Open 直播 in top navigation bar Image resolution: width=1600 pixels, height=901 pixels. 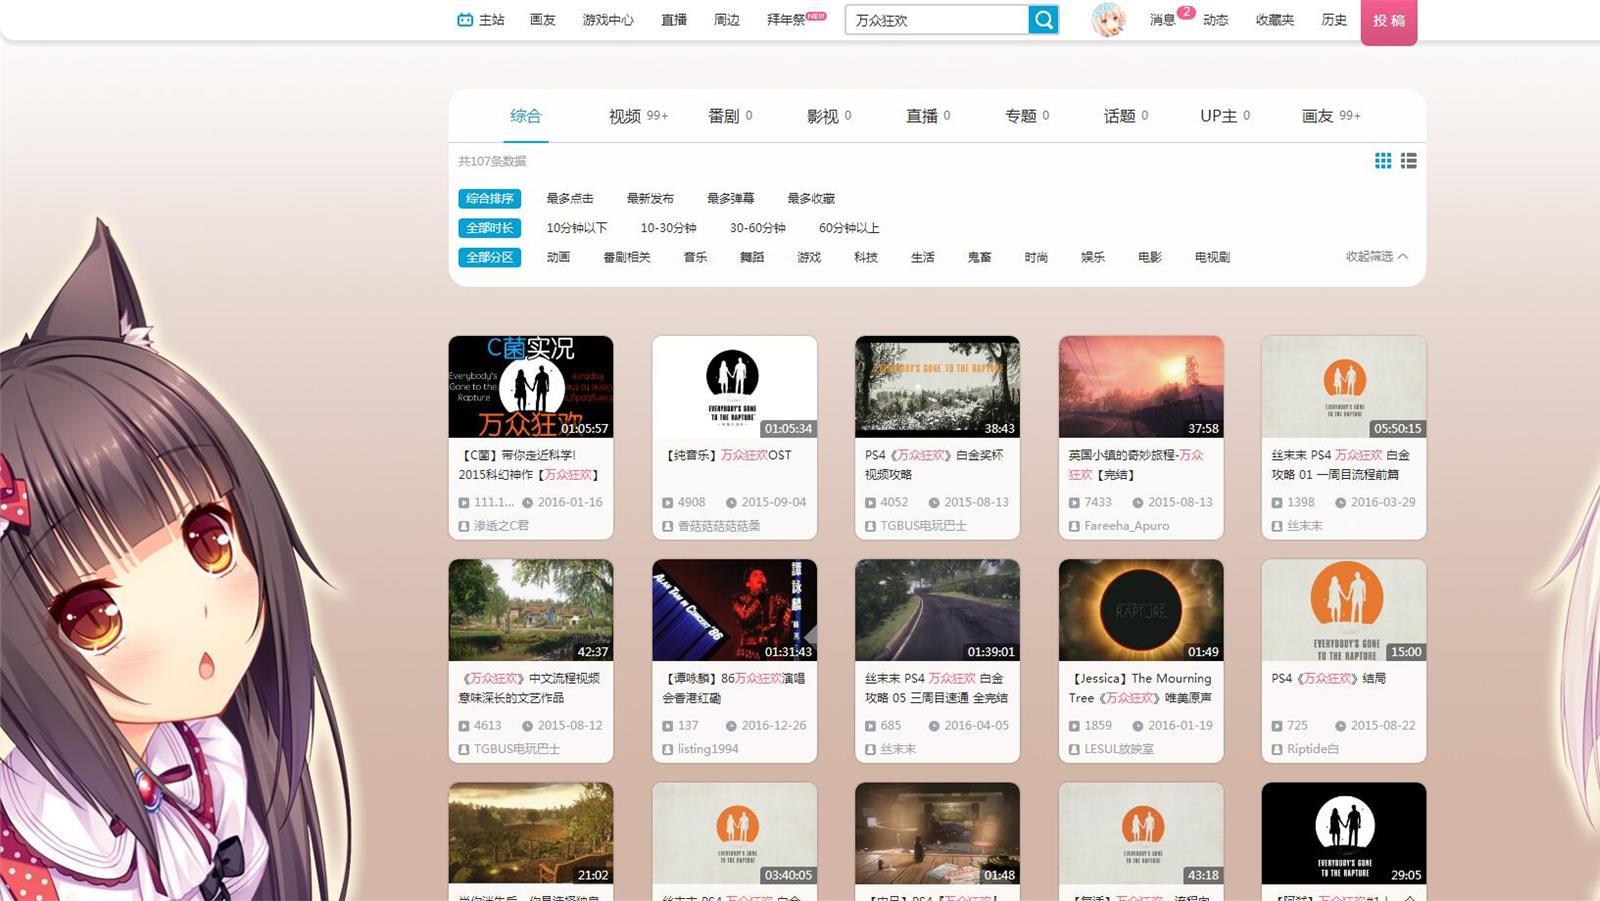[x=674, y=20]
